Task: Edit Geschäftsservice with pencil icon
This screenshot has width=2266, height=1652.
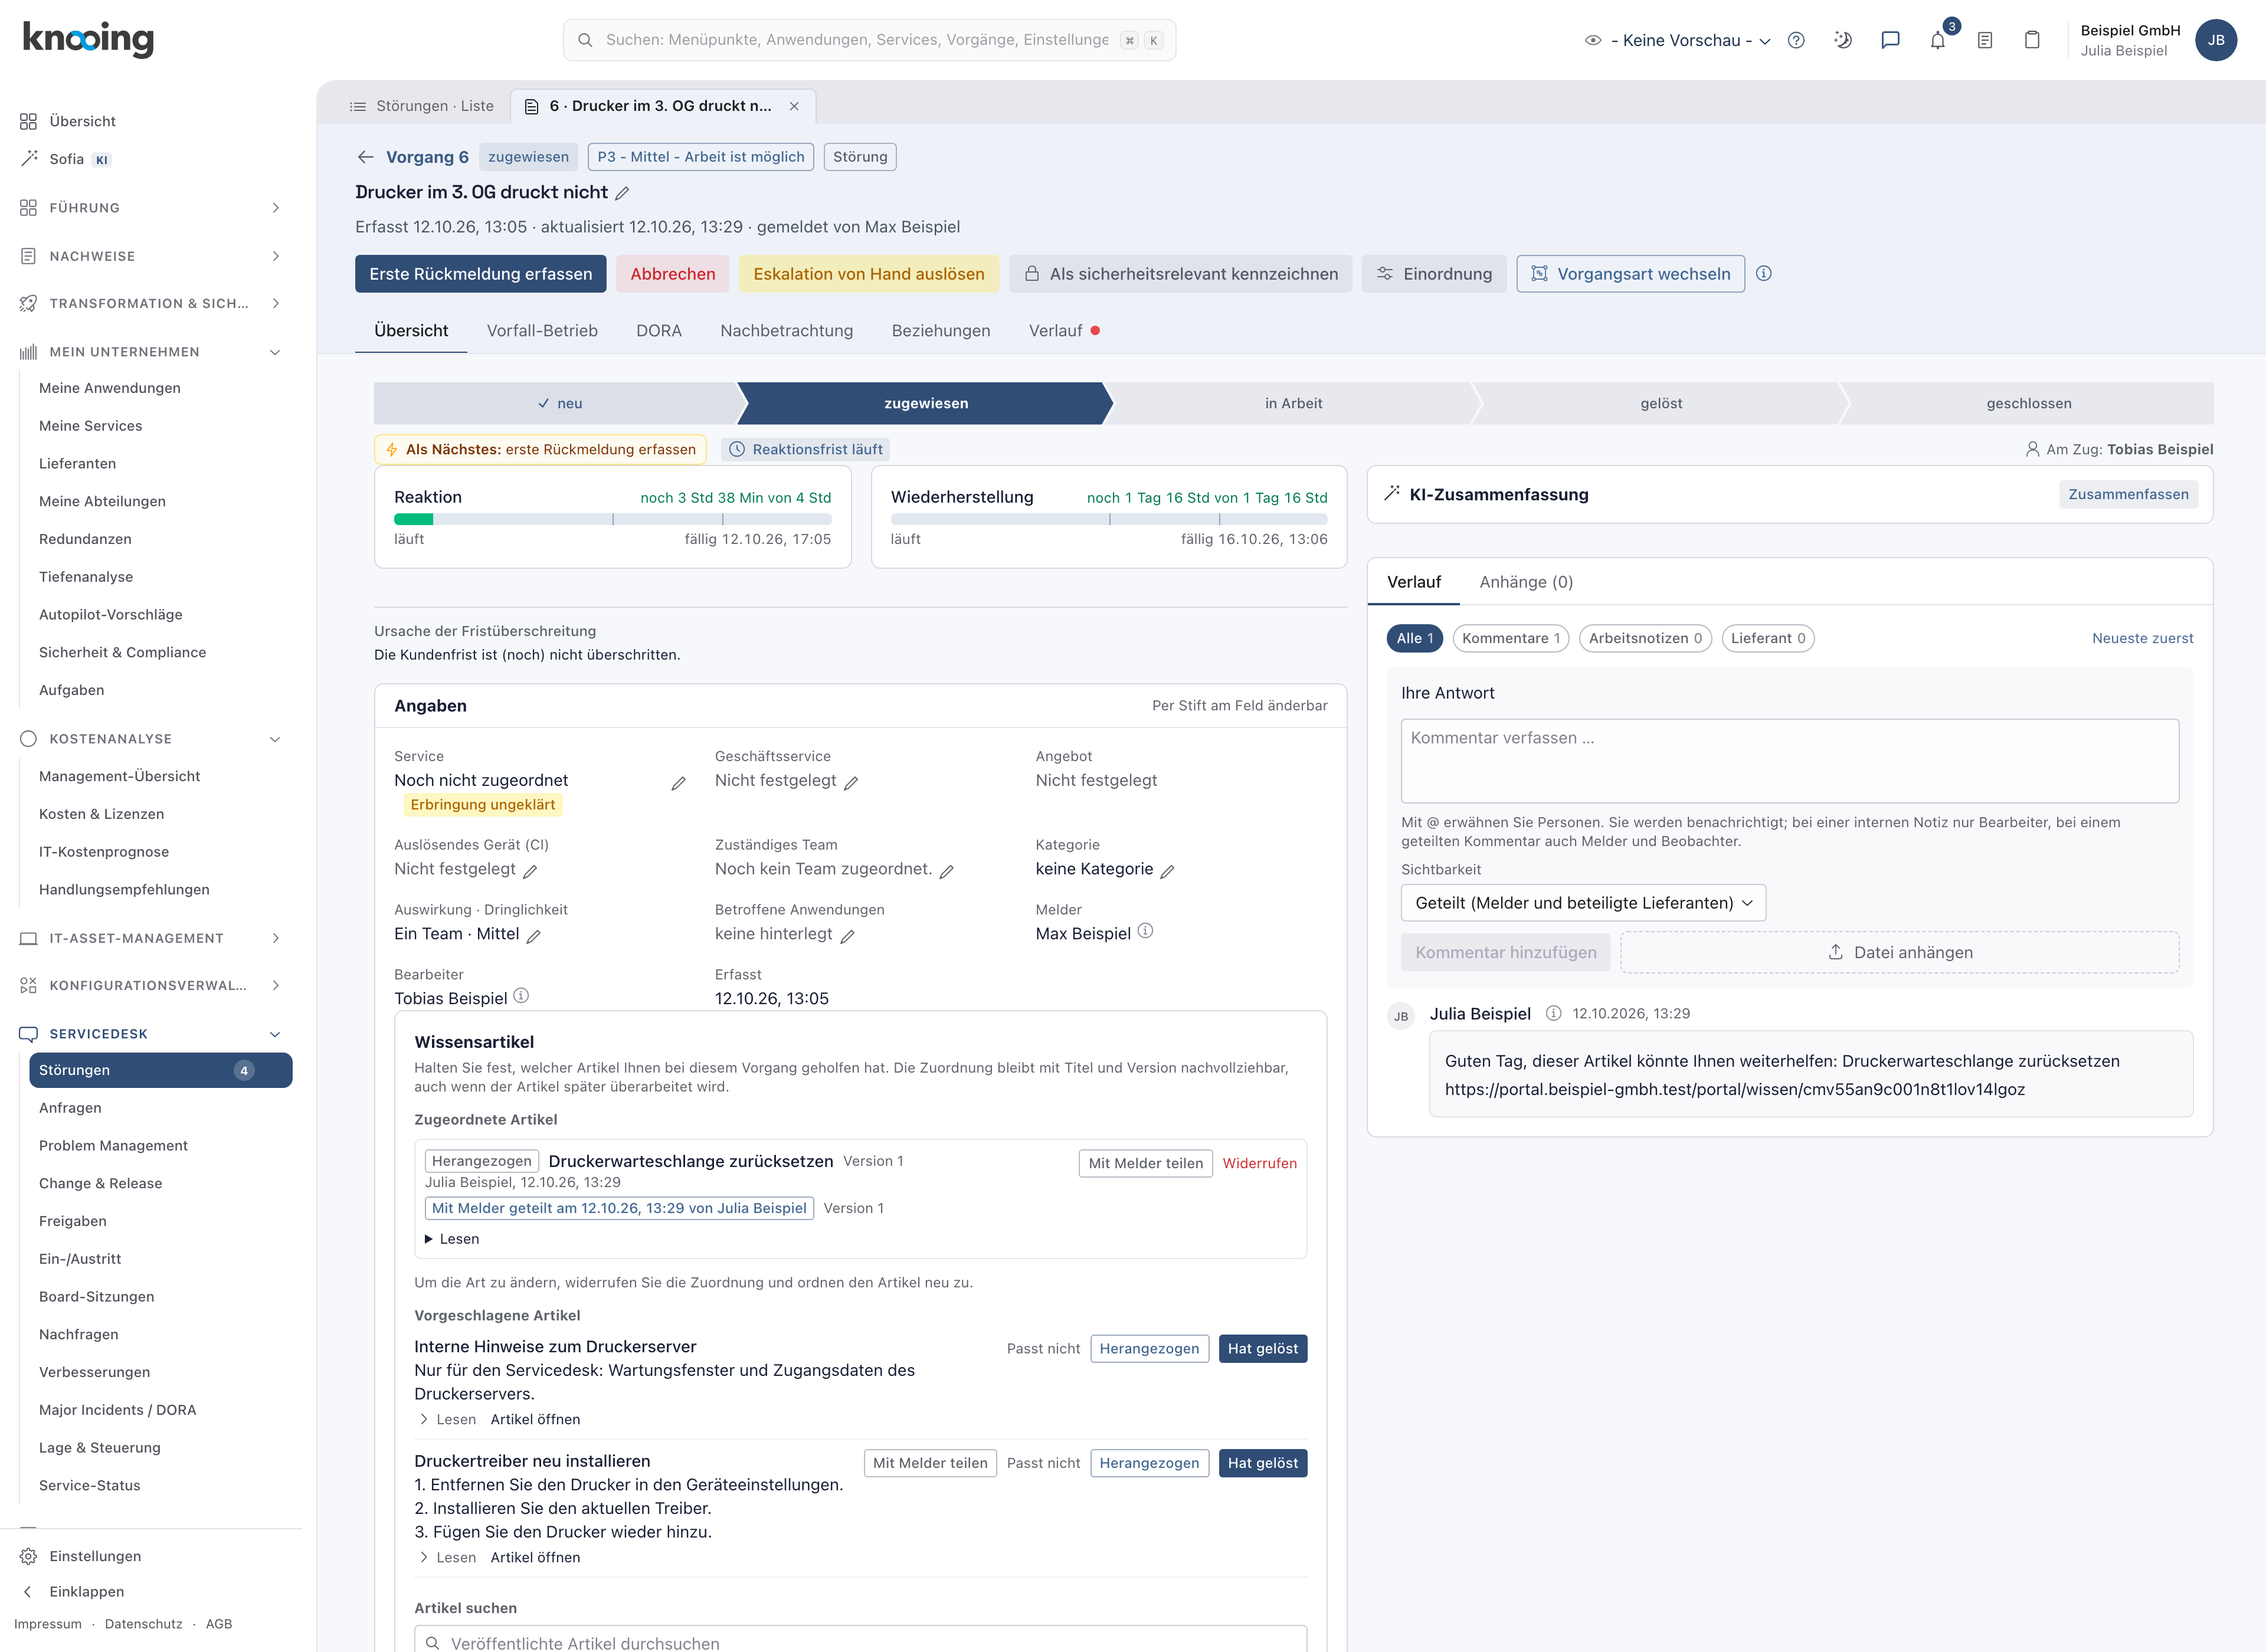Action: coord(851,782)
